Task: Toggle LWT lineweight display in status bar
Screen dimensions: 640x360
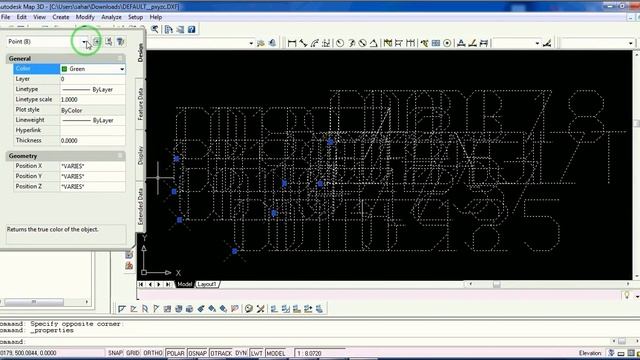Action: coord(256,353)
